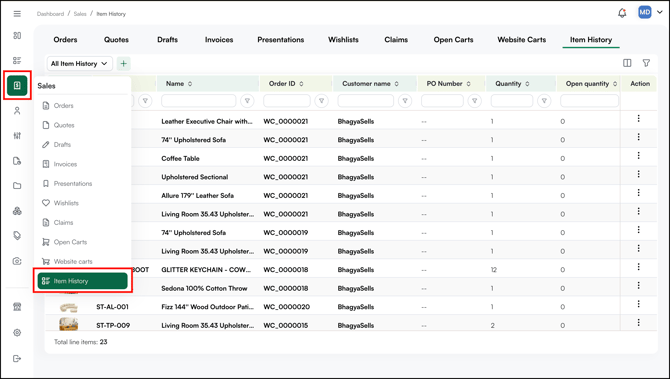This screenshot has height=379, width=670.
Task: Open the All Item History dropdown
Action: point(79,64)
